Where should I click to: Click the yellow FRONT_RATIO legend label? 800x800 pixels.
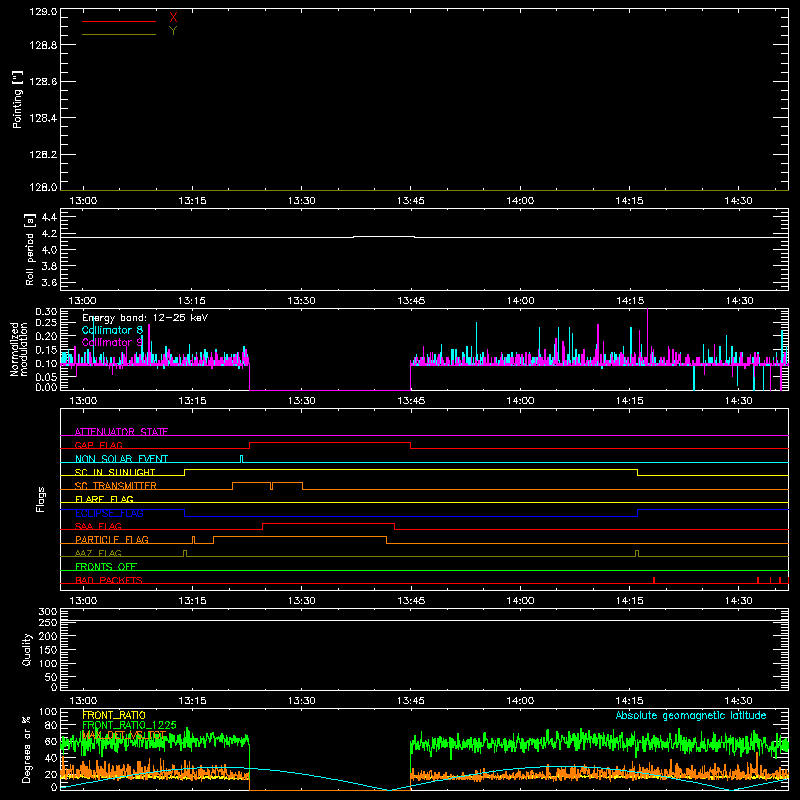click(x=114, y=715)
